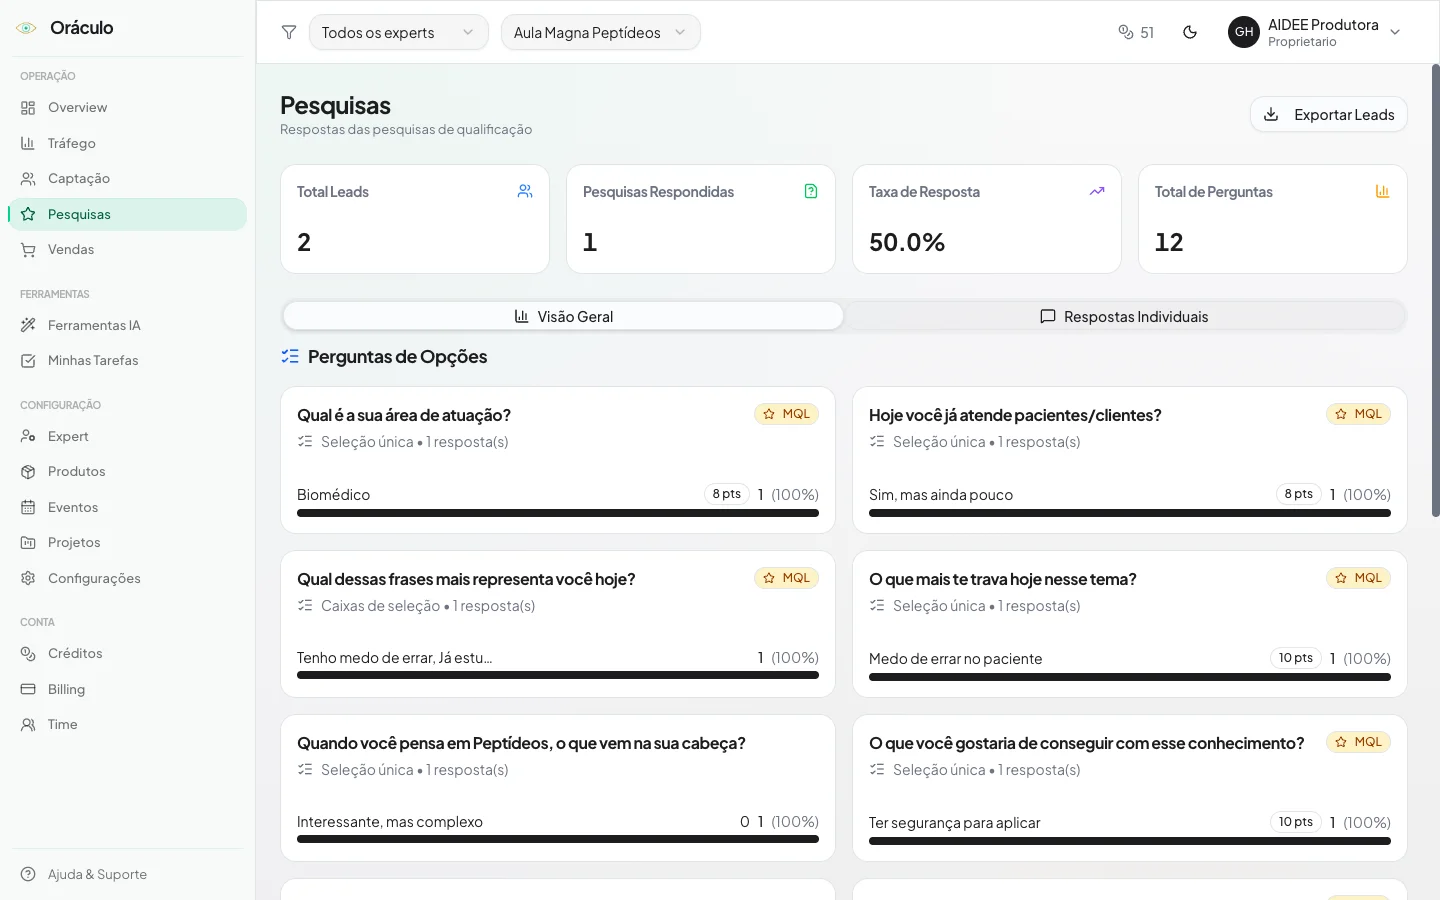Click the Pesquisas Respondidas clipboard icon

click(x=811, y=191)
